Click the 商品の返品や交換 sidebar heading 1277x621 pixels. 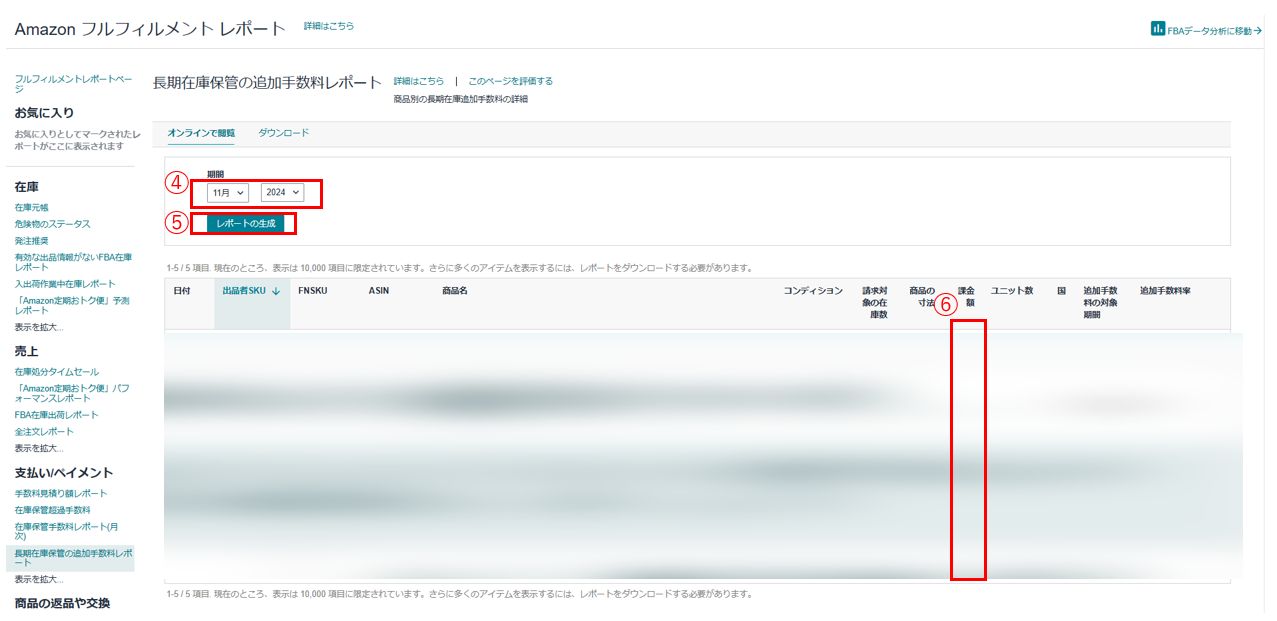click(62, 603)
